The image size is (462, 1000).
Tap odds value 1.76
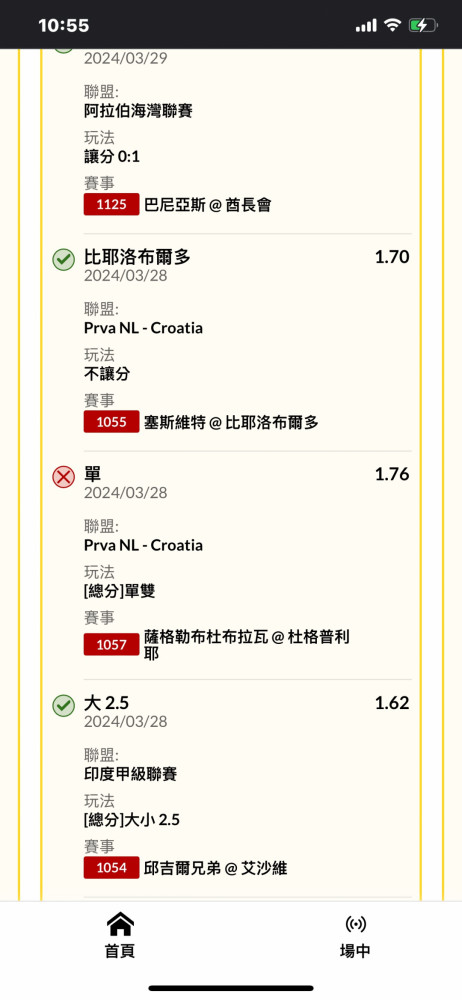click(392, 474)
